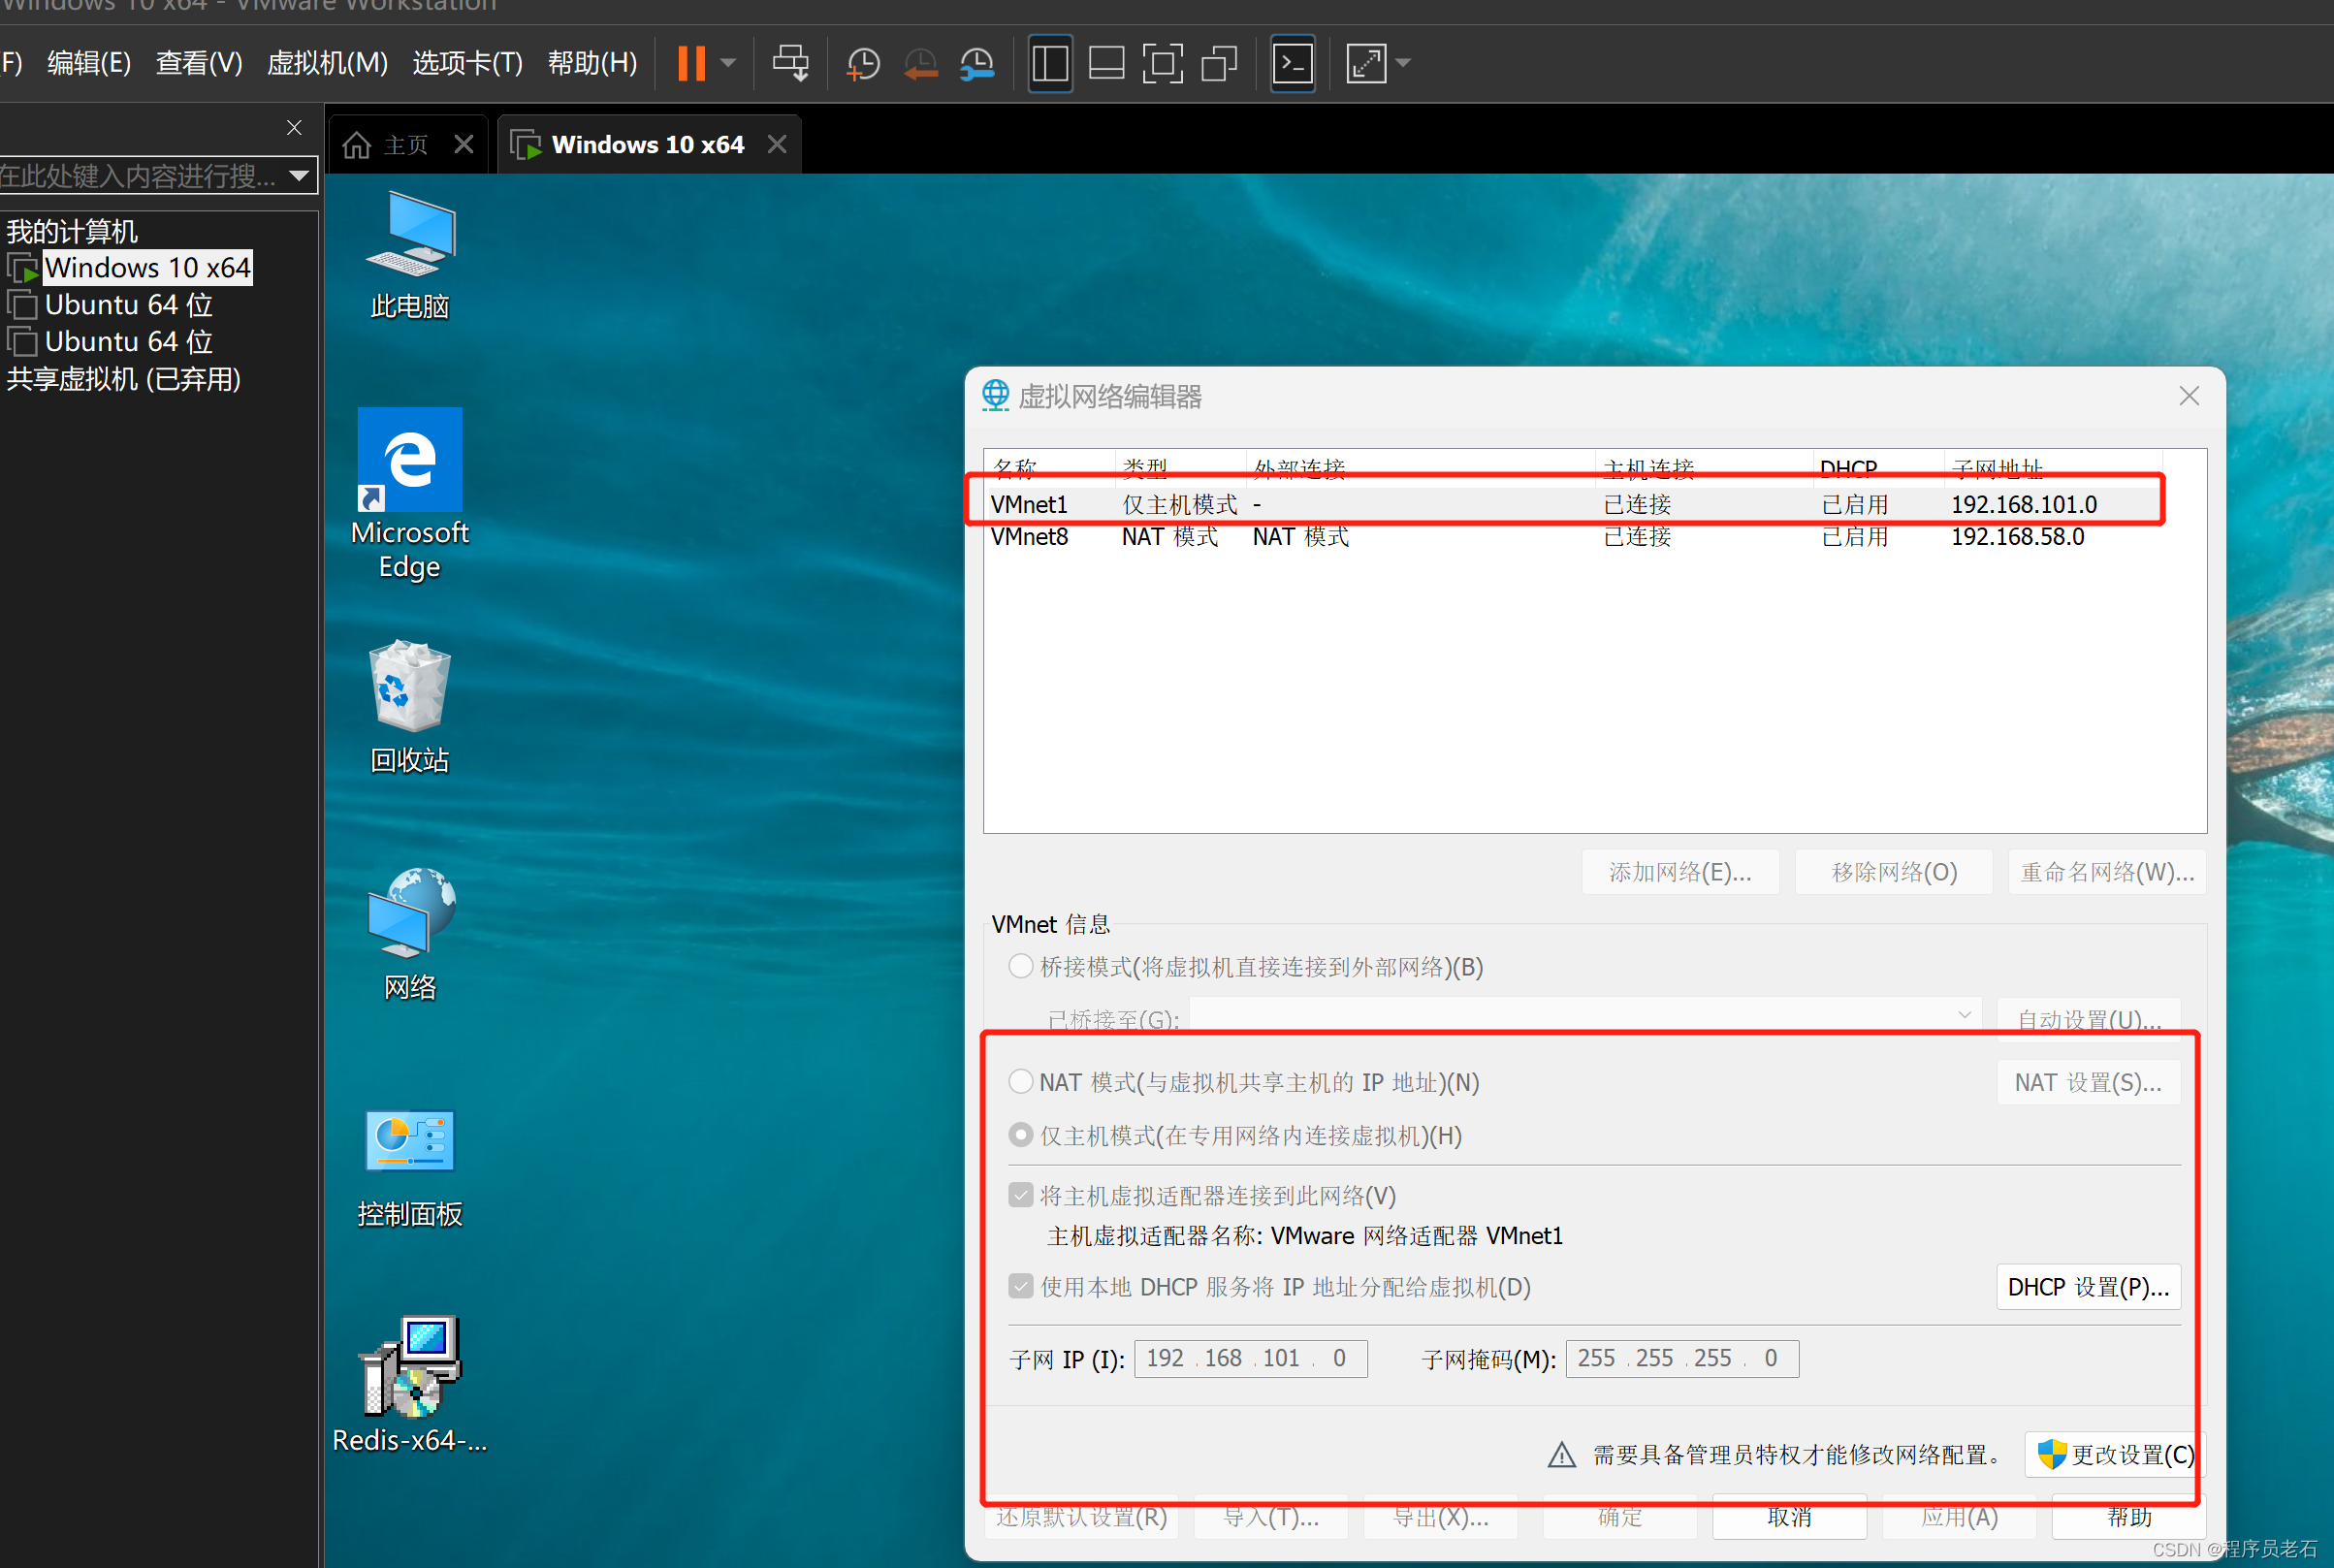Take a snapshot of this virtual machine
Image resolution: width=2334 pixels, height=1568 pixels.
point(862,63)
